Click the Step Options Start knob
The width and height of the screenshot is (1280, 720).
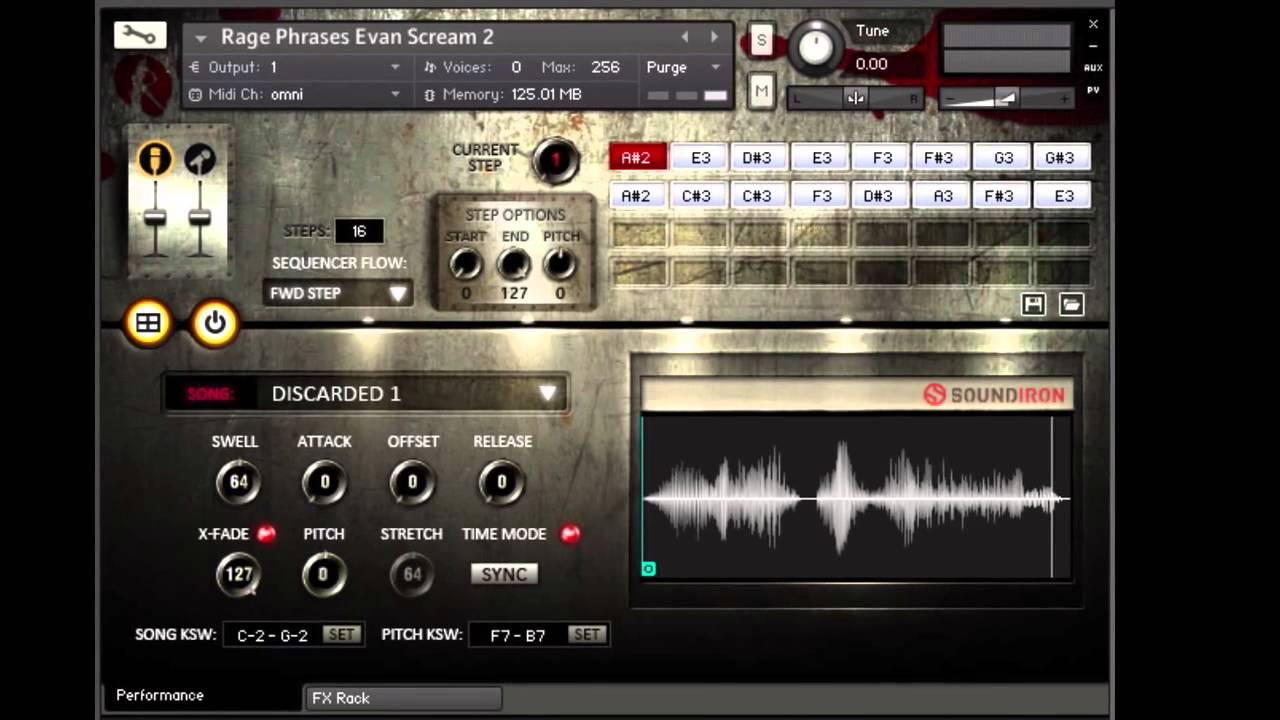[x=465, y=264]
